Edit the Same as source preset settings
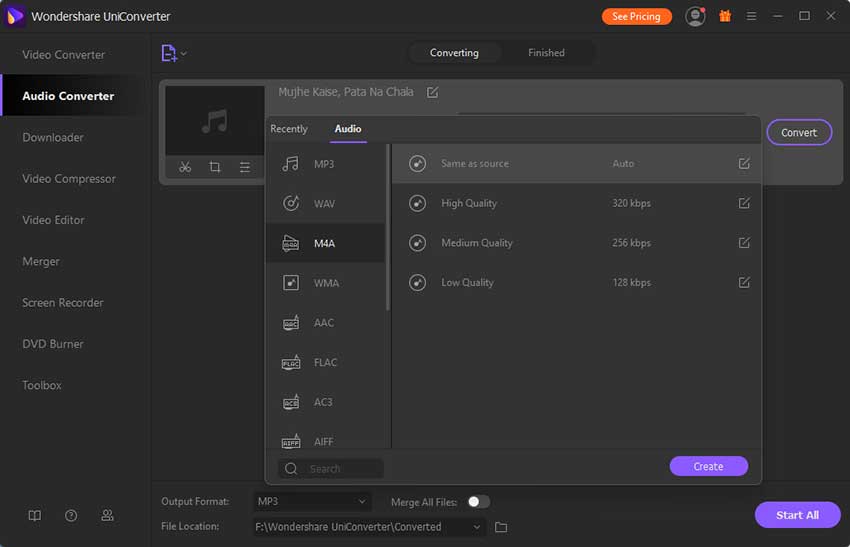The width and height of the screenshot is (850, 547). click(x=744, y=163)
